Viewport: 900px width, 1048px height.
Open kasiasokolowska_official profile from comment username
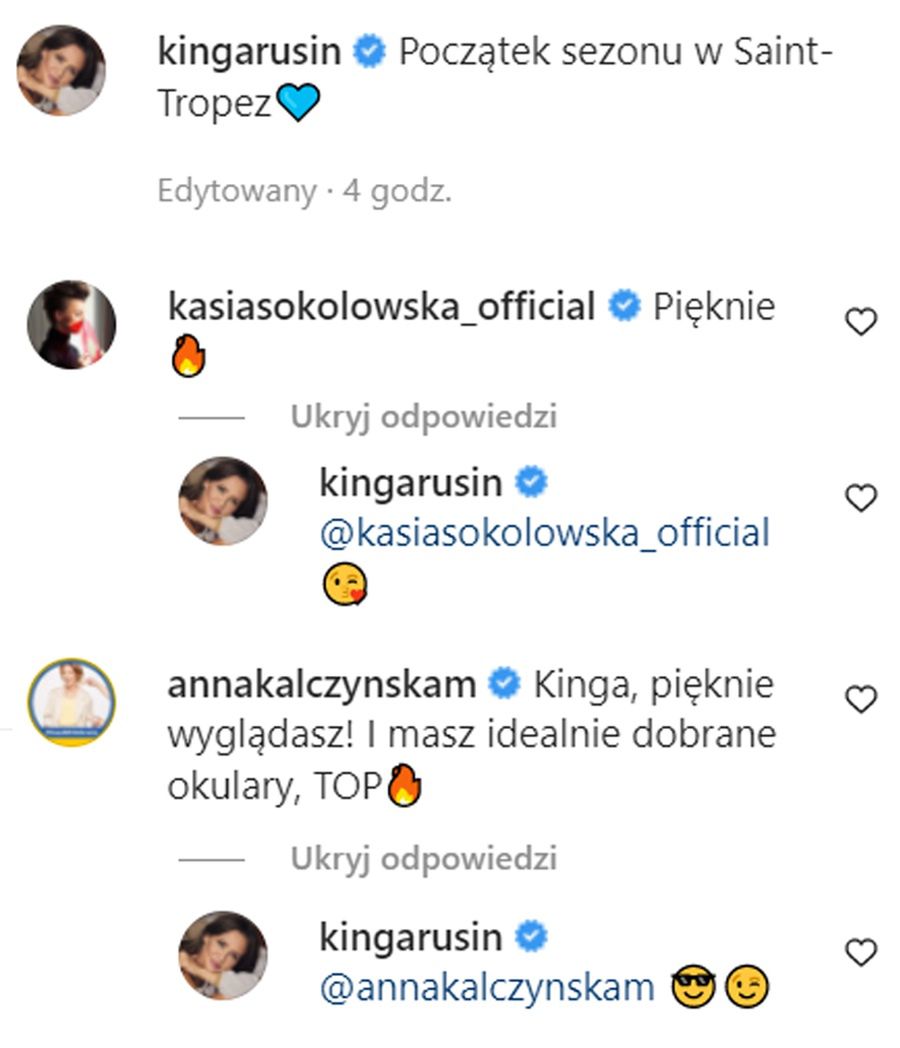[x=381, y=307]
